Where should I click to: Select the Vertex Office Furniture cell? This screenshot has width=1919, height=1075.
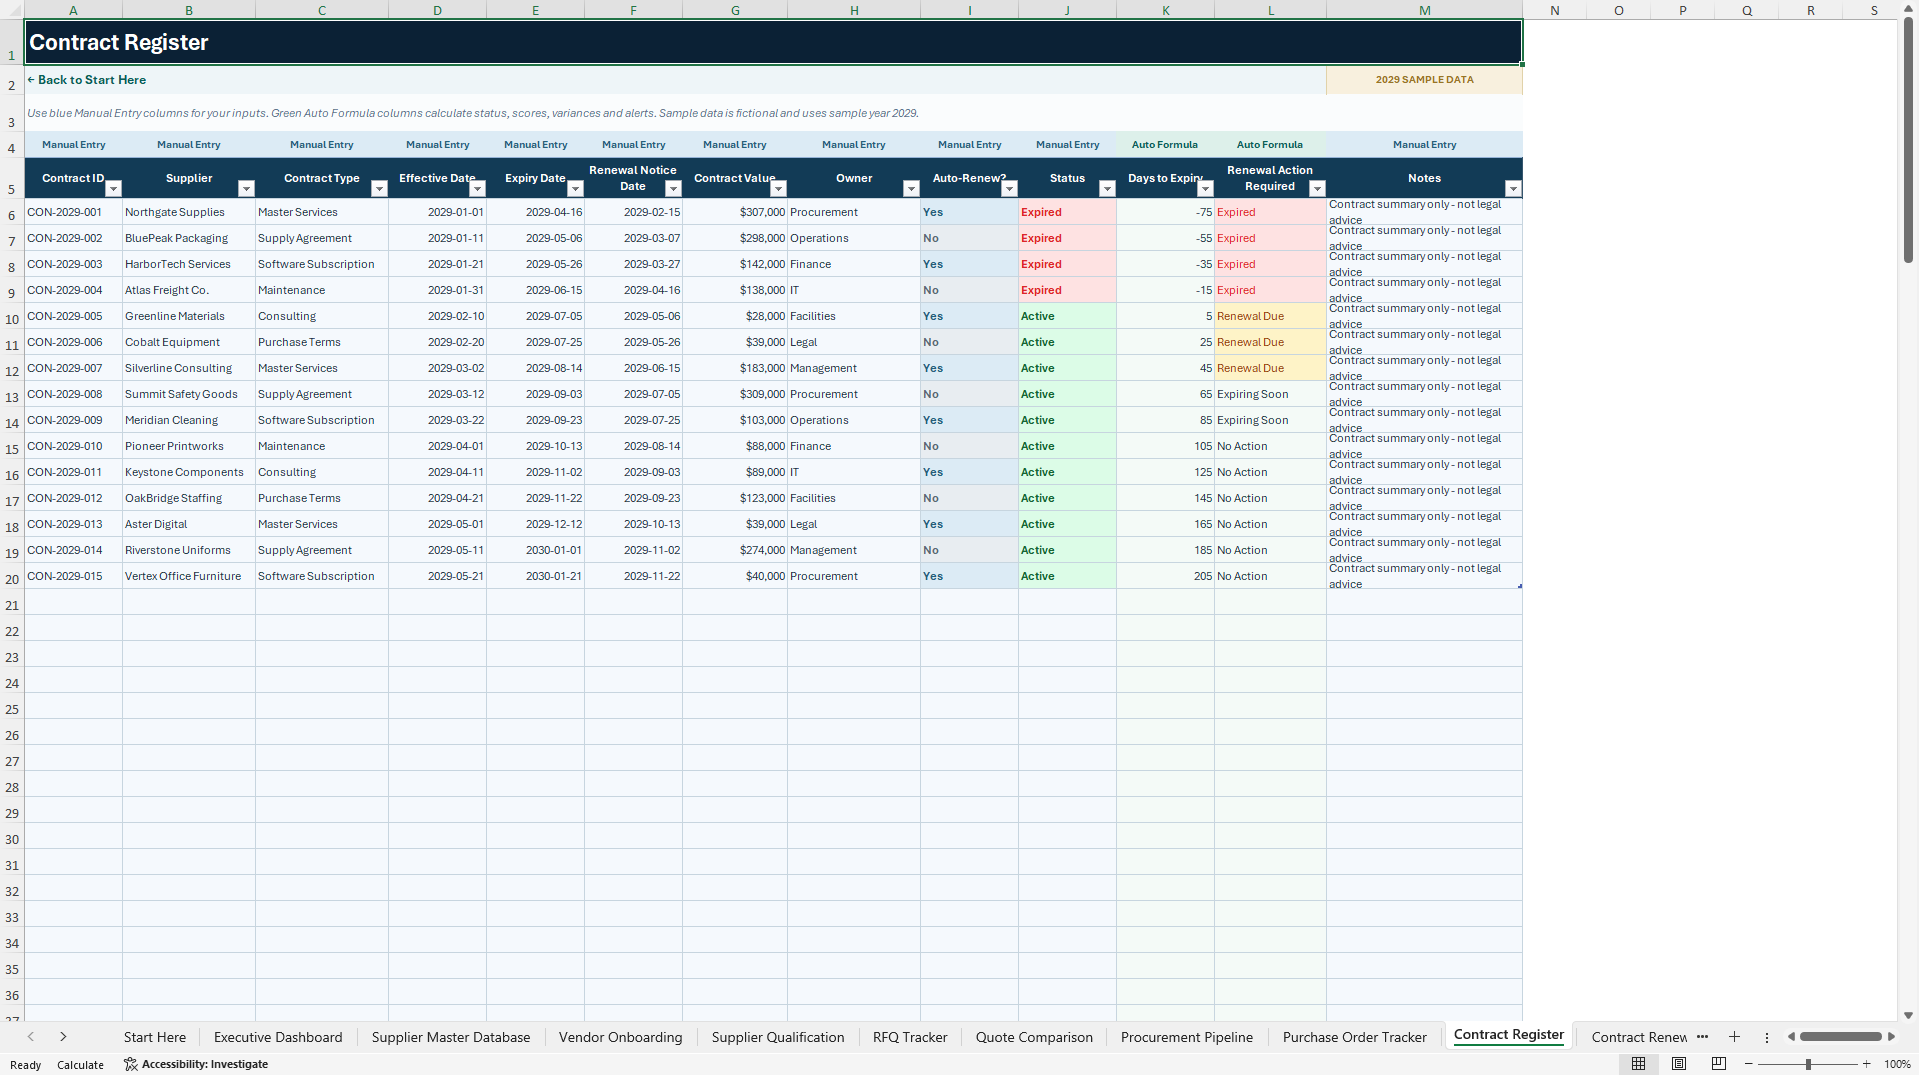tap(189, 576)
